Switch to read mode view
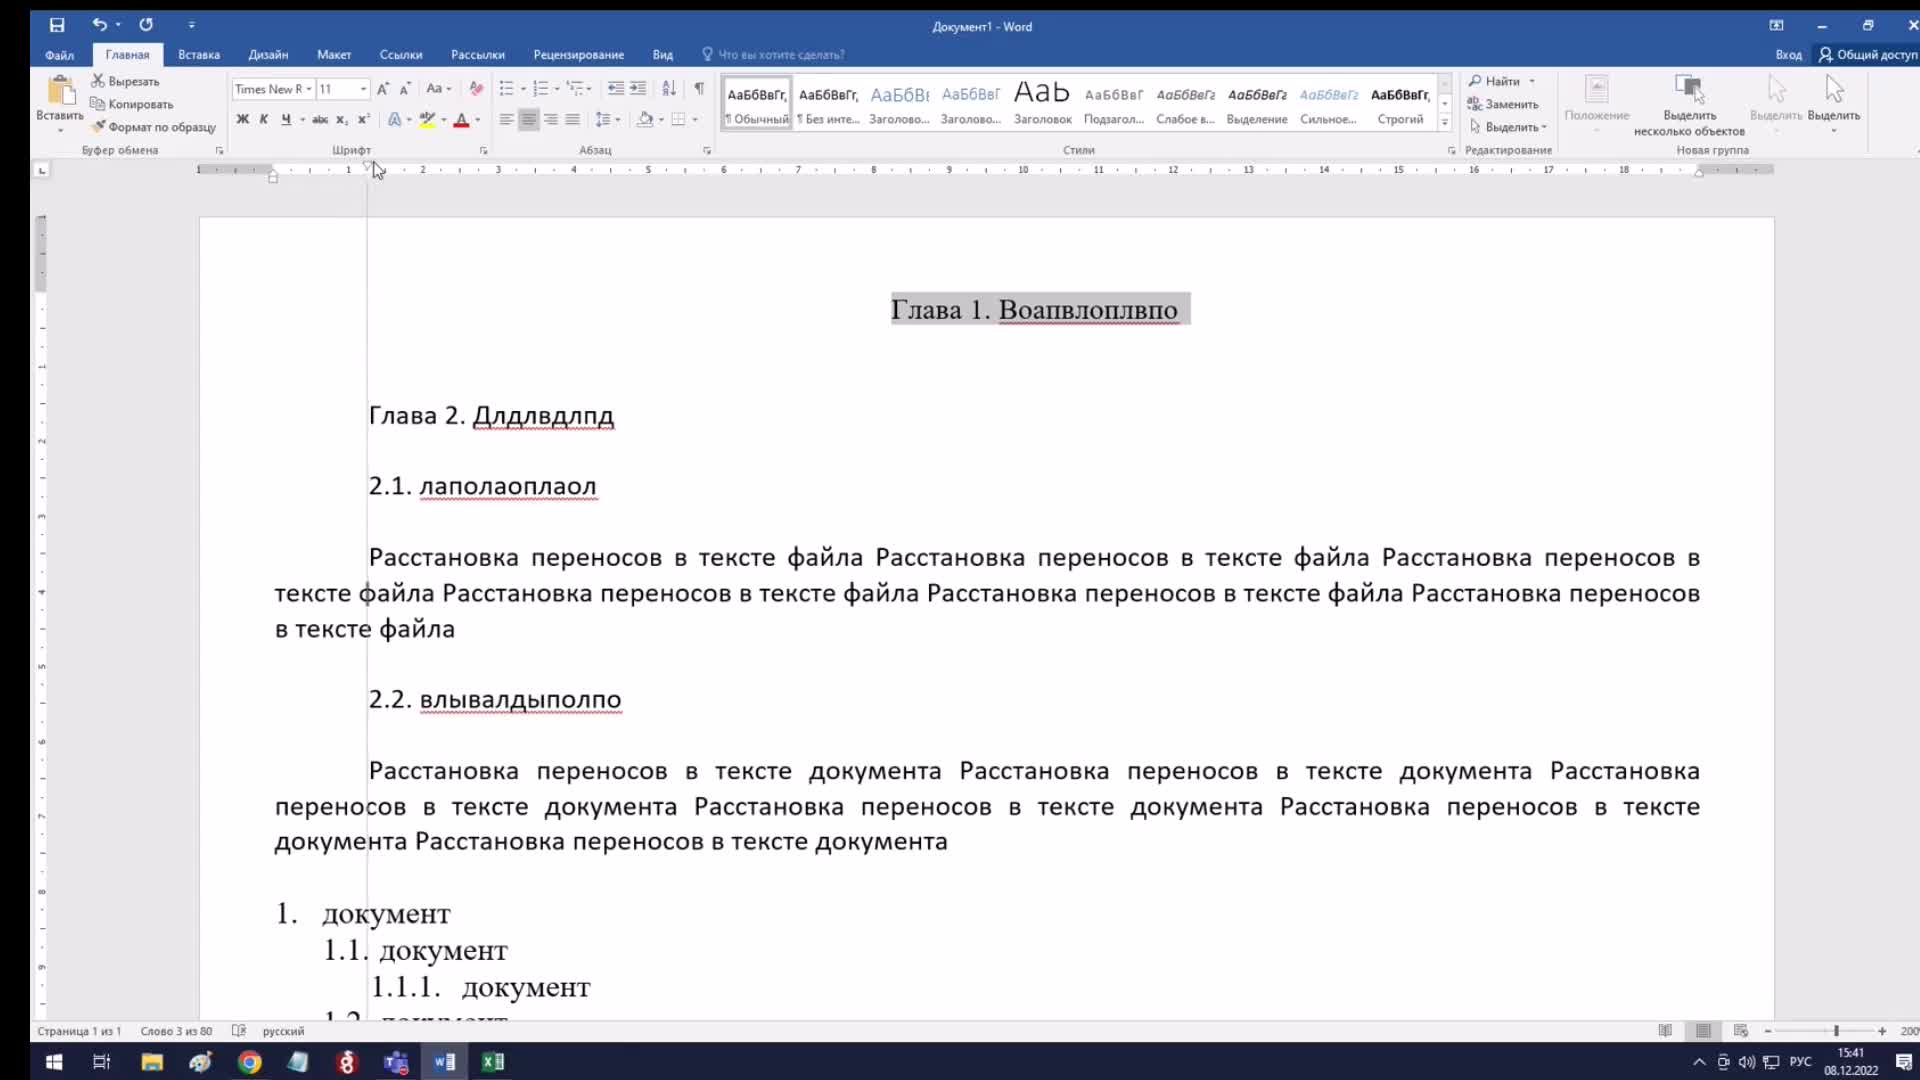The height and width of the screenshot is (1080, 1920). point(1665,1031)
